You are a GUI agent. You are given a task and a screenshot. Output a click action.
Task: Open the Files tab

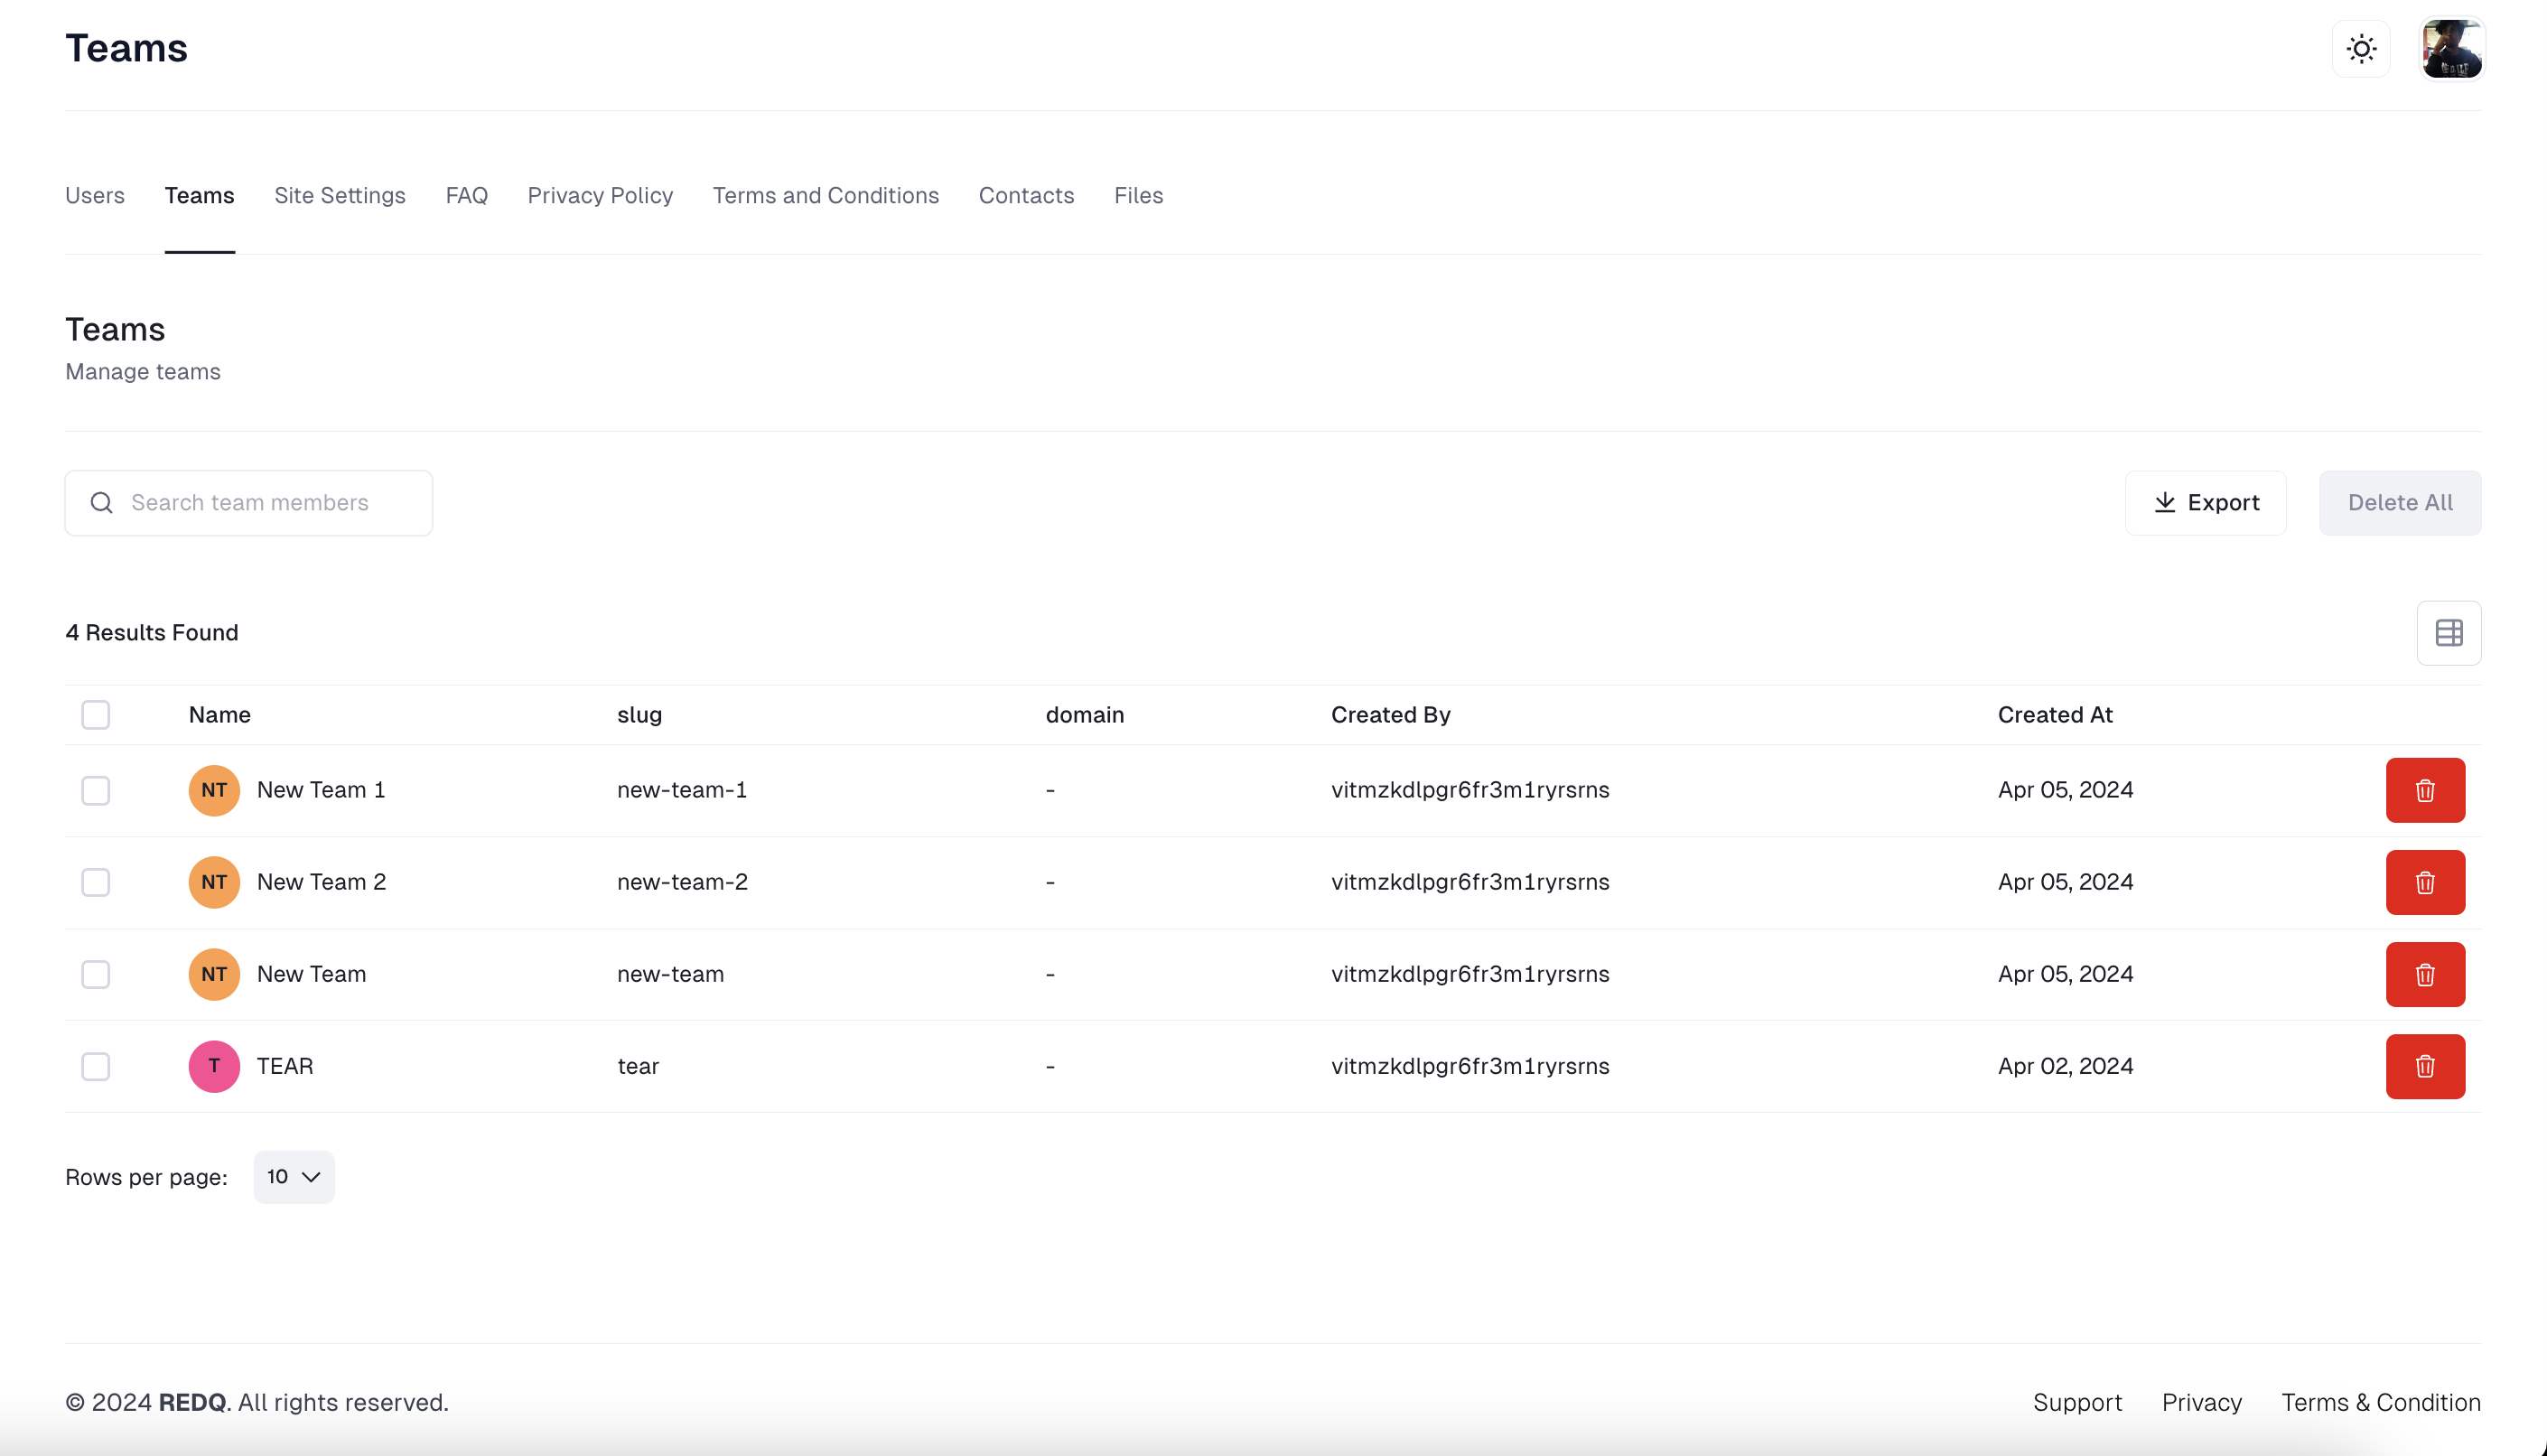[1139, 195]
